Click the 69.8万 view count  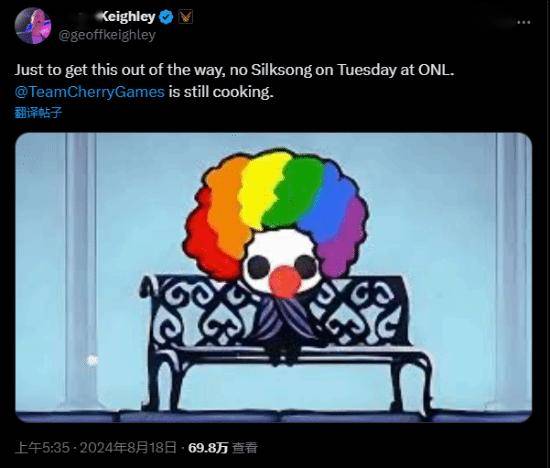tap(208, 448)
